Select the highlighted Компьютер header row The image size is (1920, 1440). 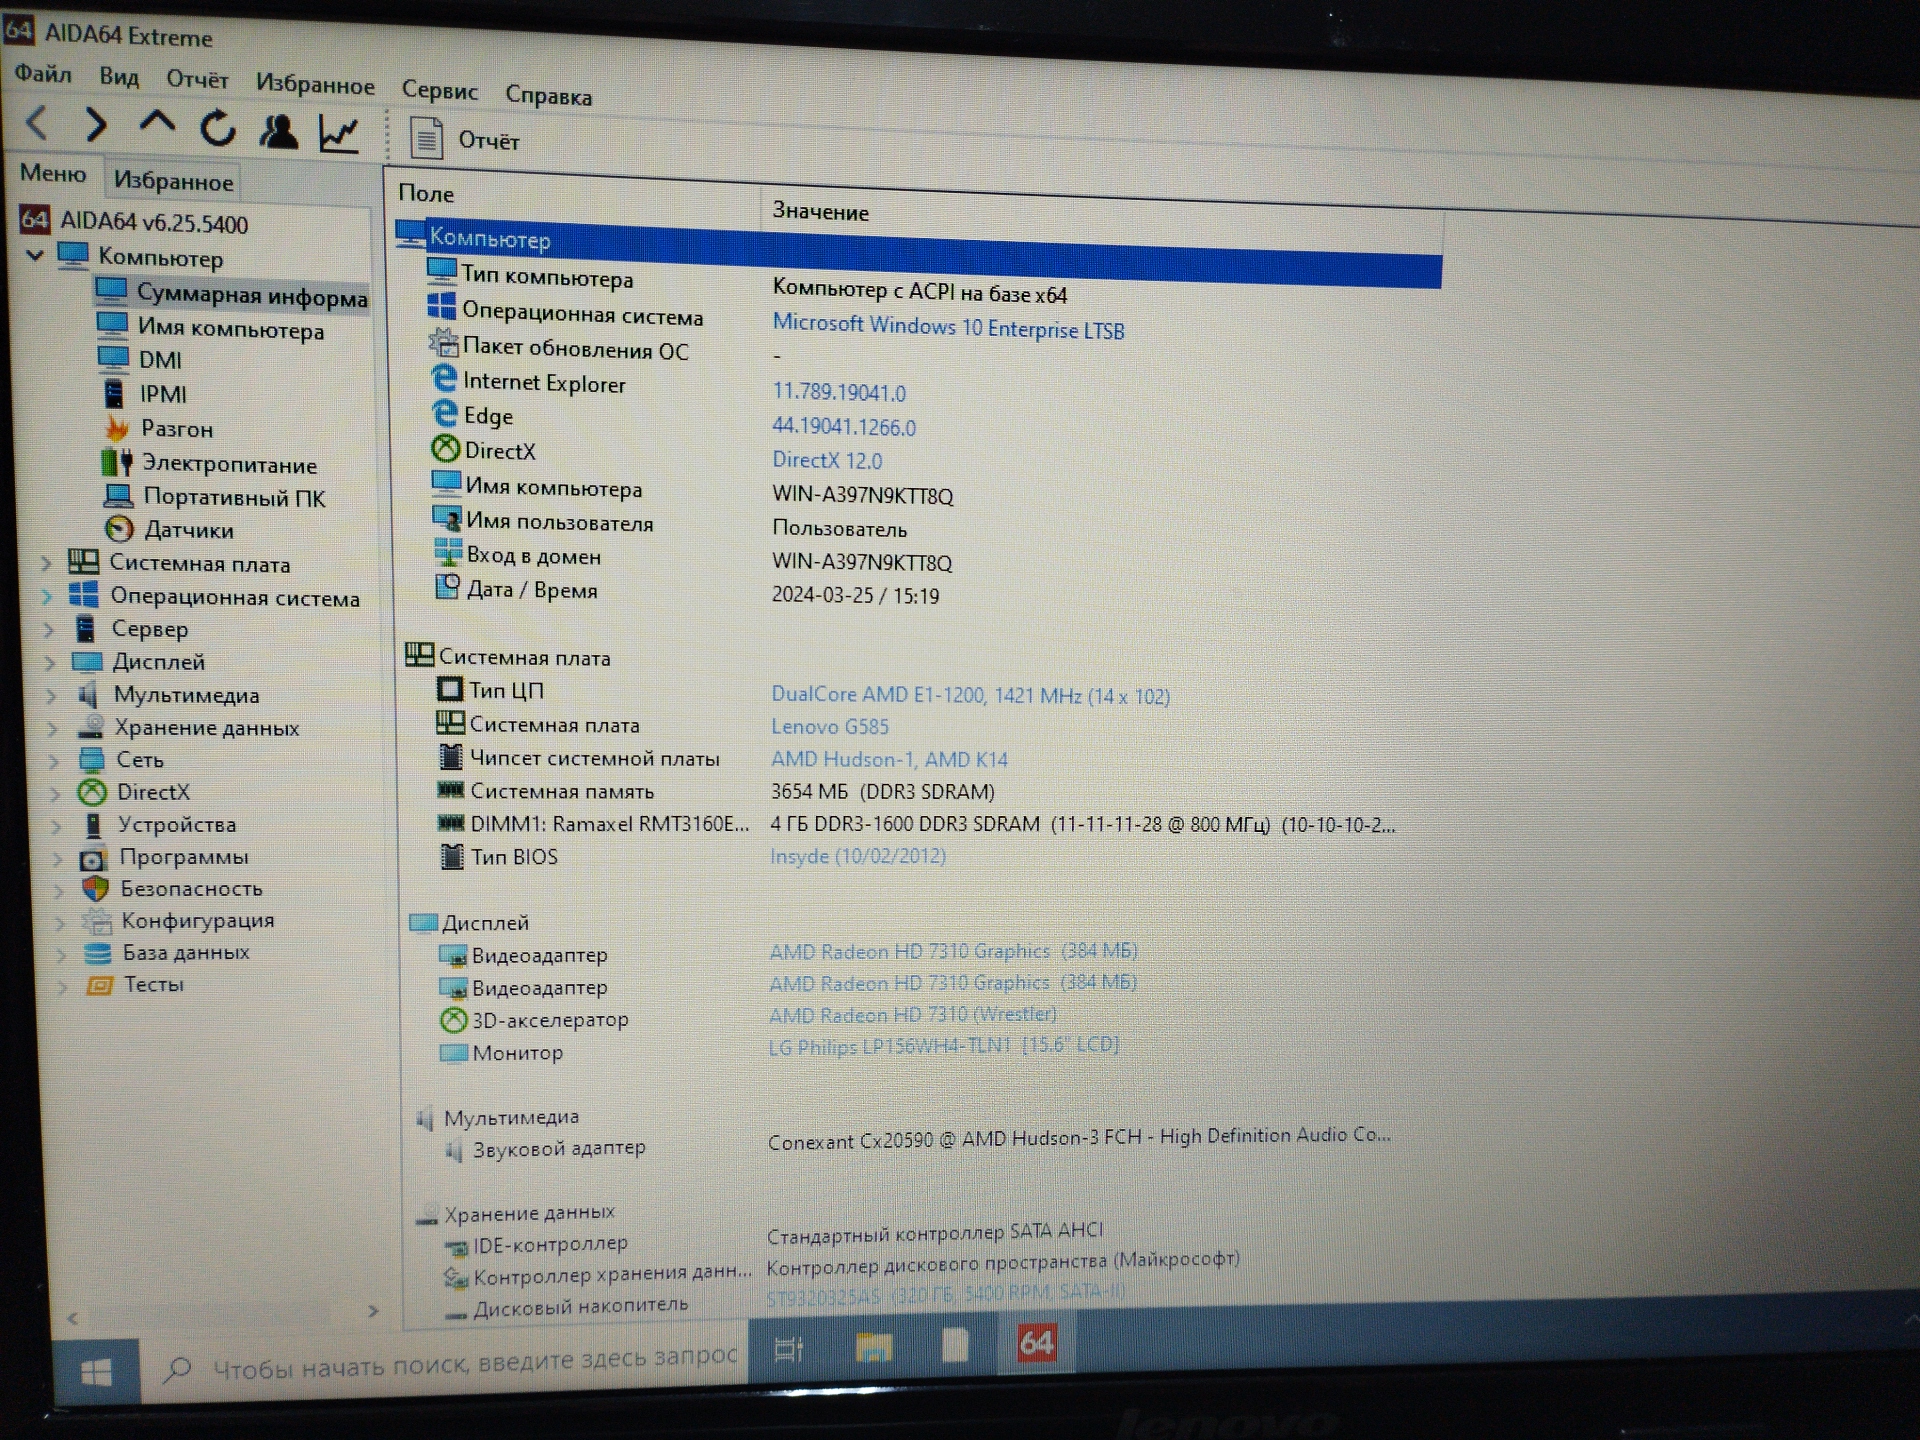pos(918,255)
